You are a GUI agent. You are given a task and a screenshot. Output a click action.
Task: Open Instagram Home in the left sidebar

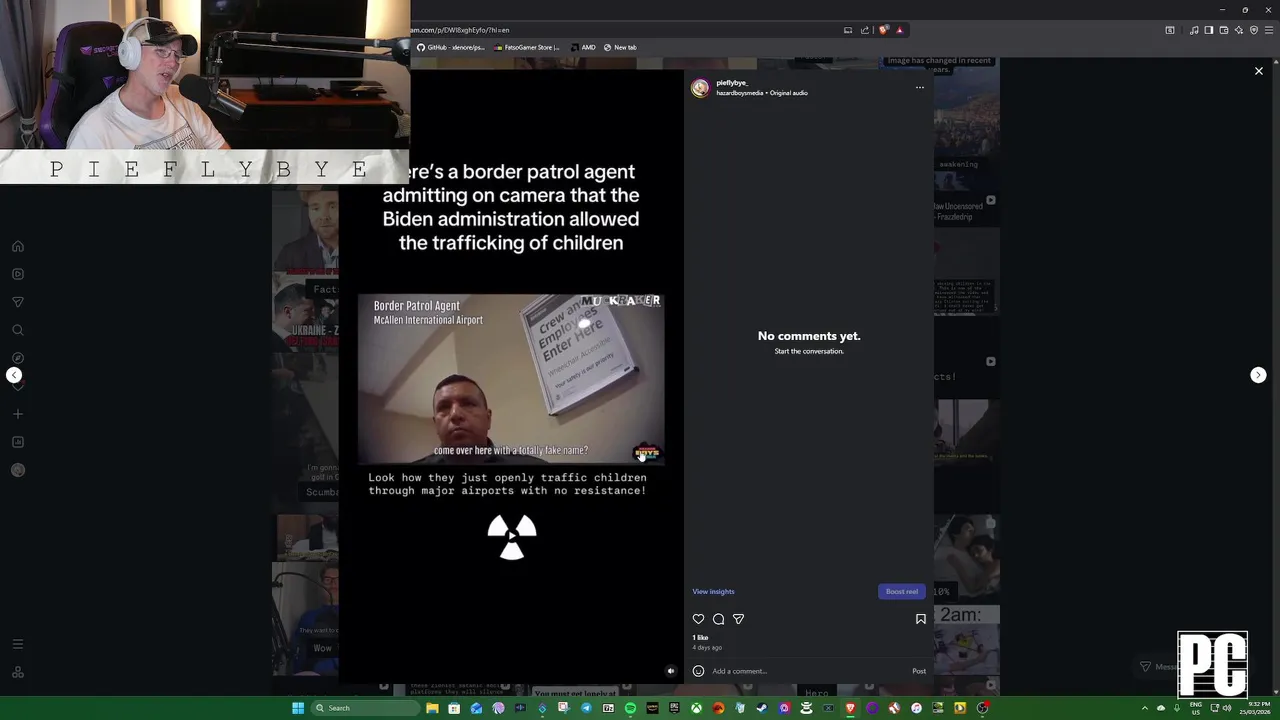tap(18, 246)
